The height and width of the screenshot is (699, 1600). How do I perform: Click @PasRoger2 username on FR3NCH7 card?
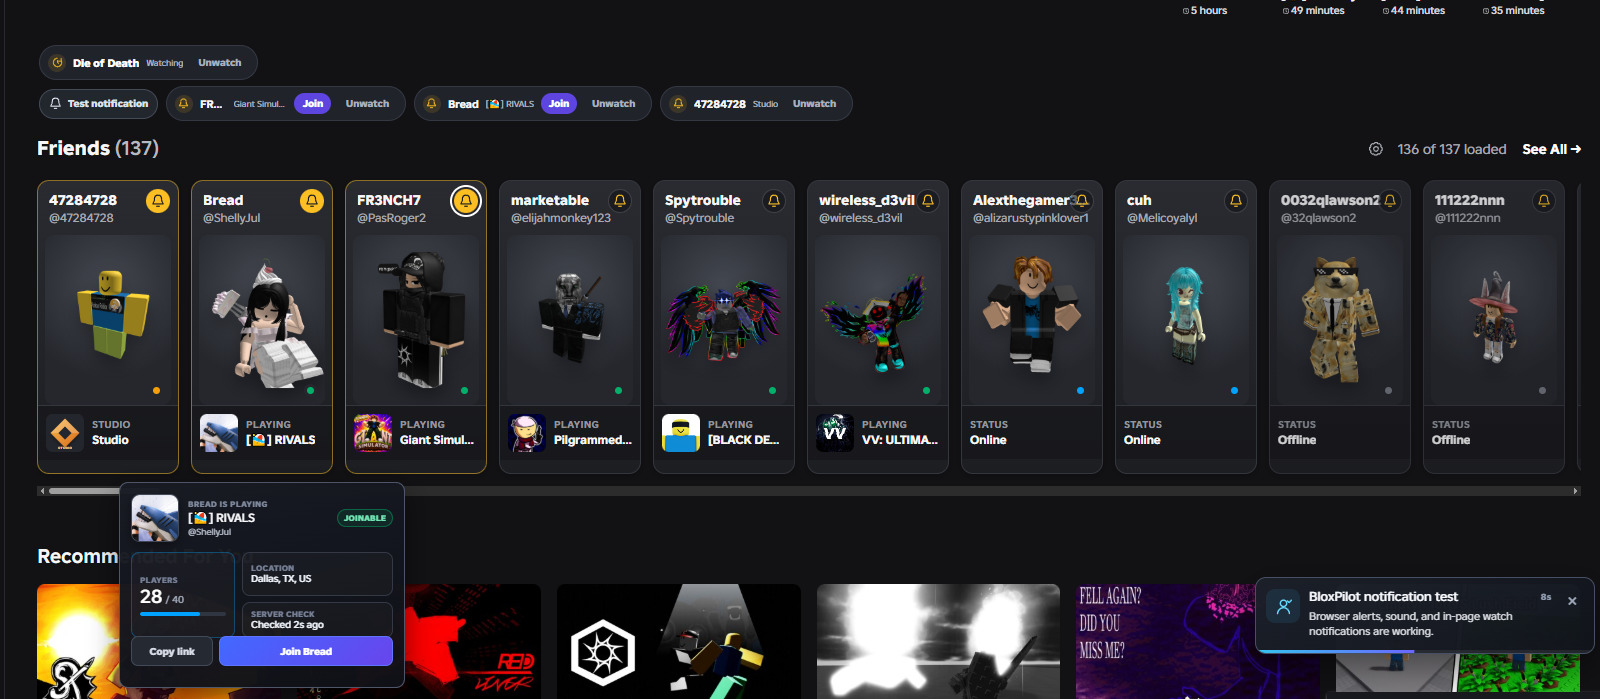coord(391,218)
